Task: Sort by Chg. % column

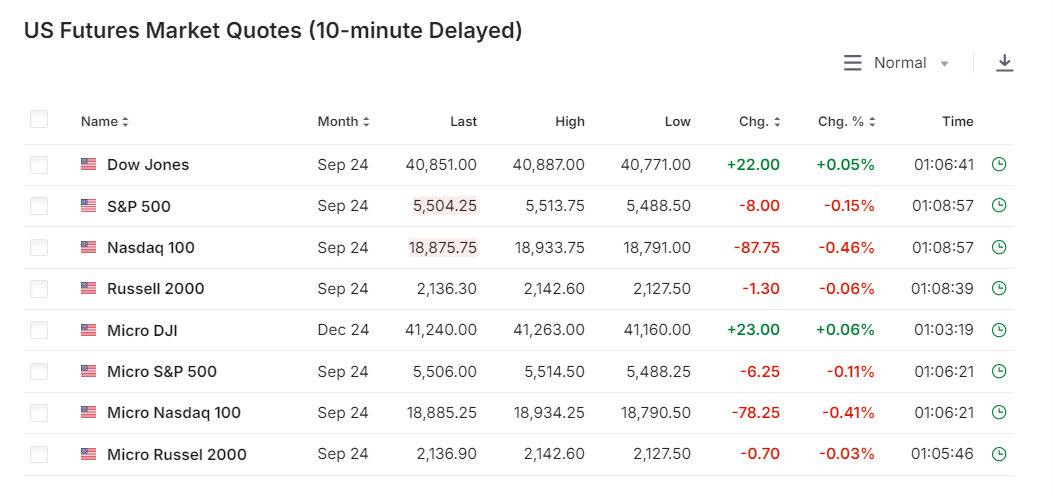Action: (x=847, y=122)
